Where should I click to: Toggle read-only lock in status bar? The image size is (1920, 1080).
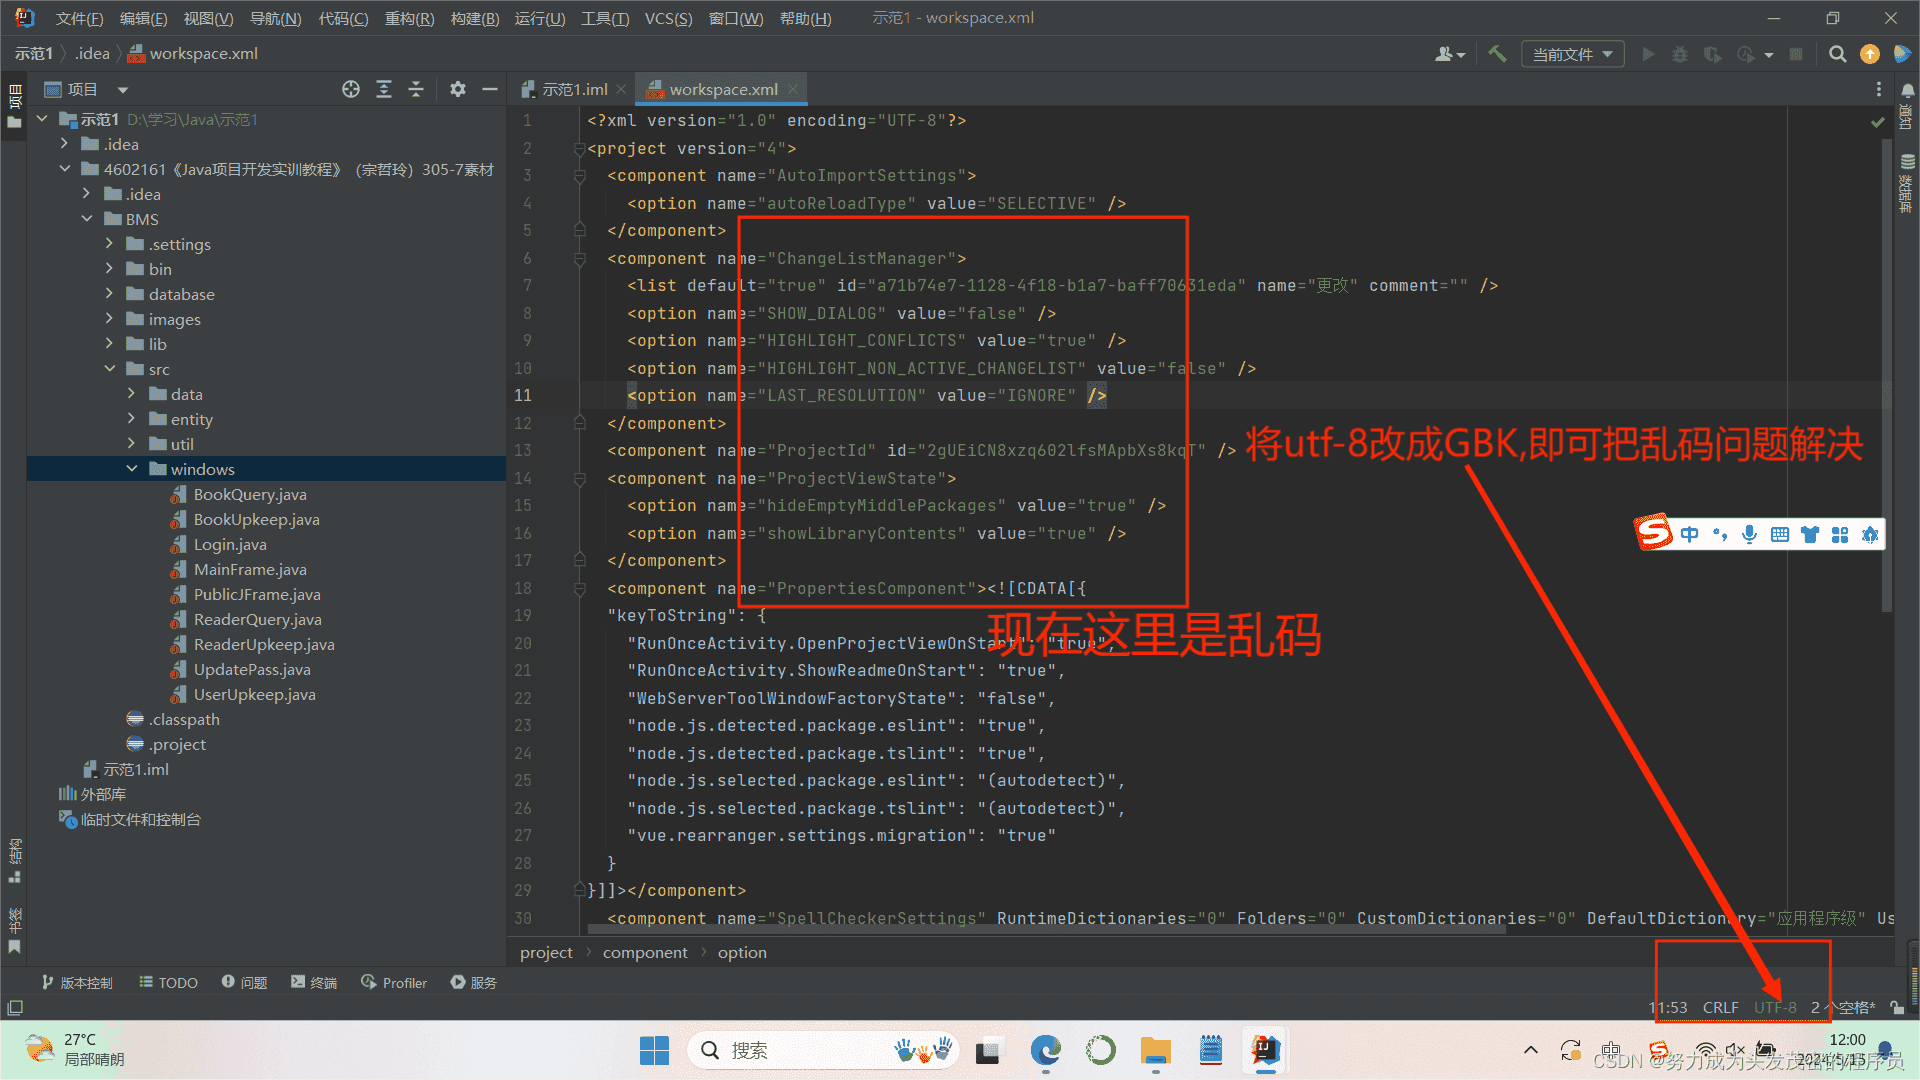(x=1896, y=1007)
